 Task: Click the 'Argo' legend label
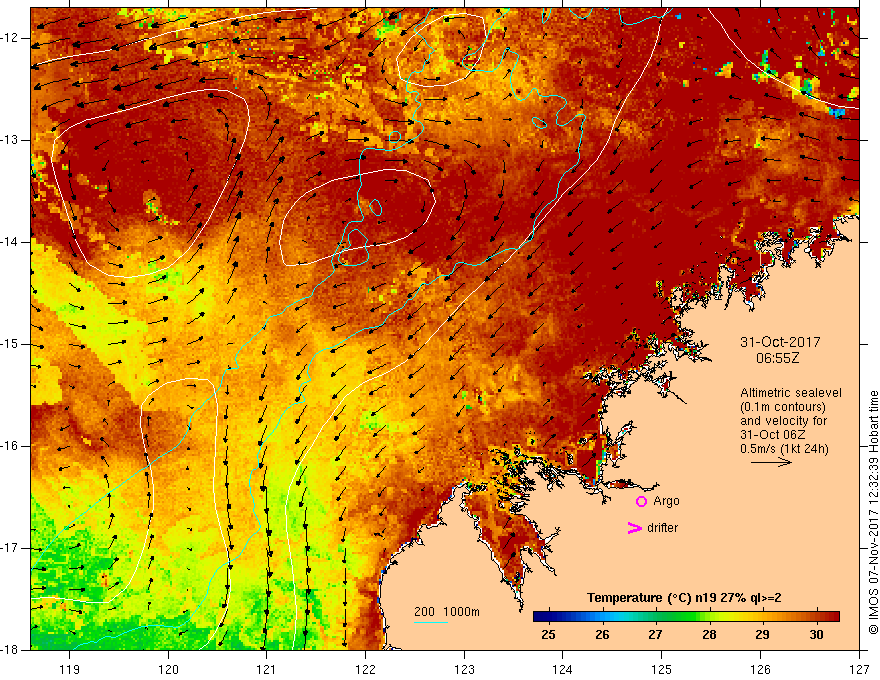pyautogui.click(x=666, y=501)
